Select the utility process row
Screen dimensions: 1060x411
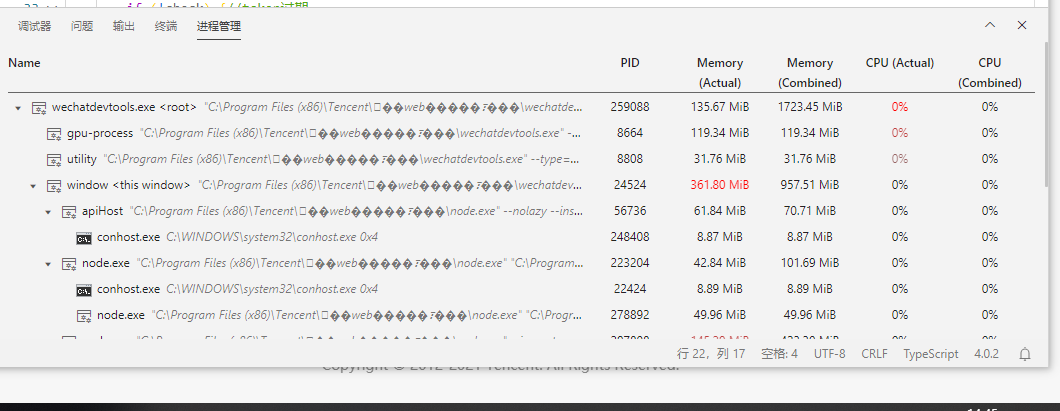pos(521,159)
